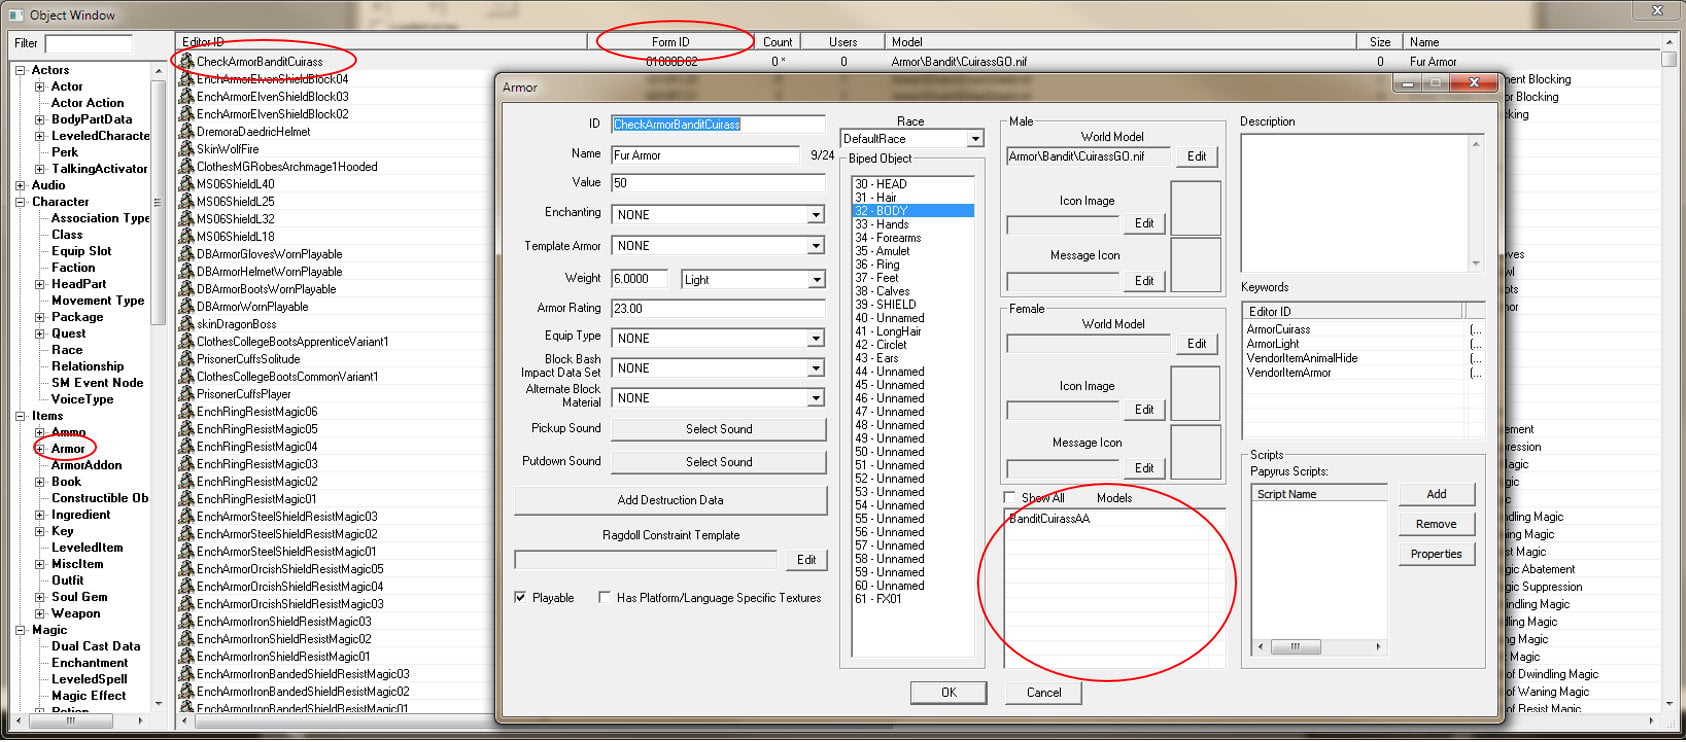
Task: Enable Has Platform/Language Specific Textures
Action: pyautogui.click(x=604, y=597)
